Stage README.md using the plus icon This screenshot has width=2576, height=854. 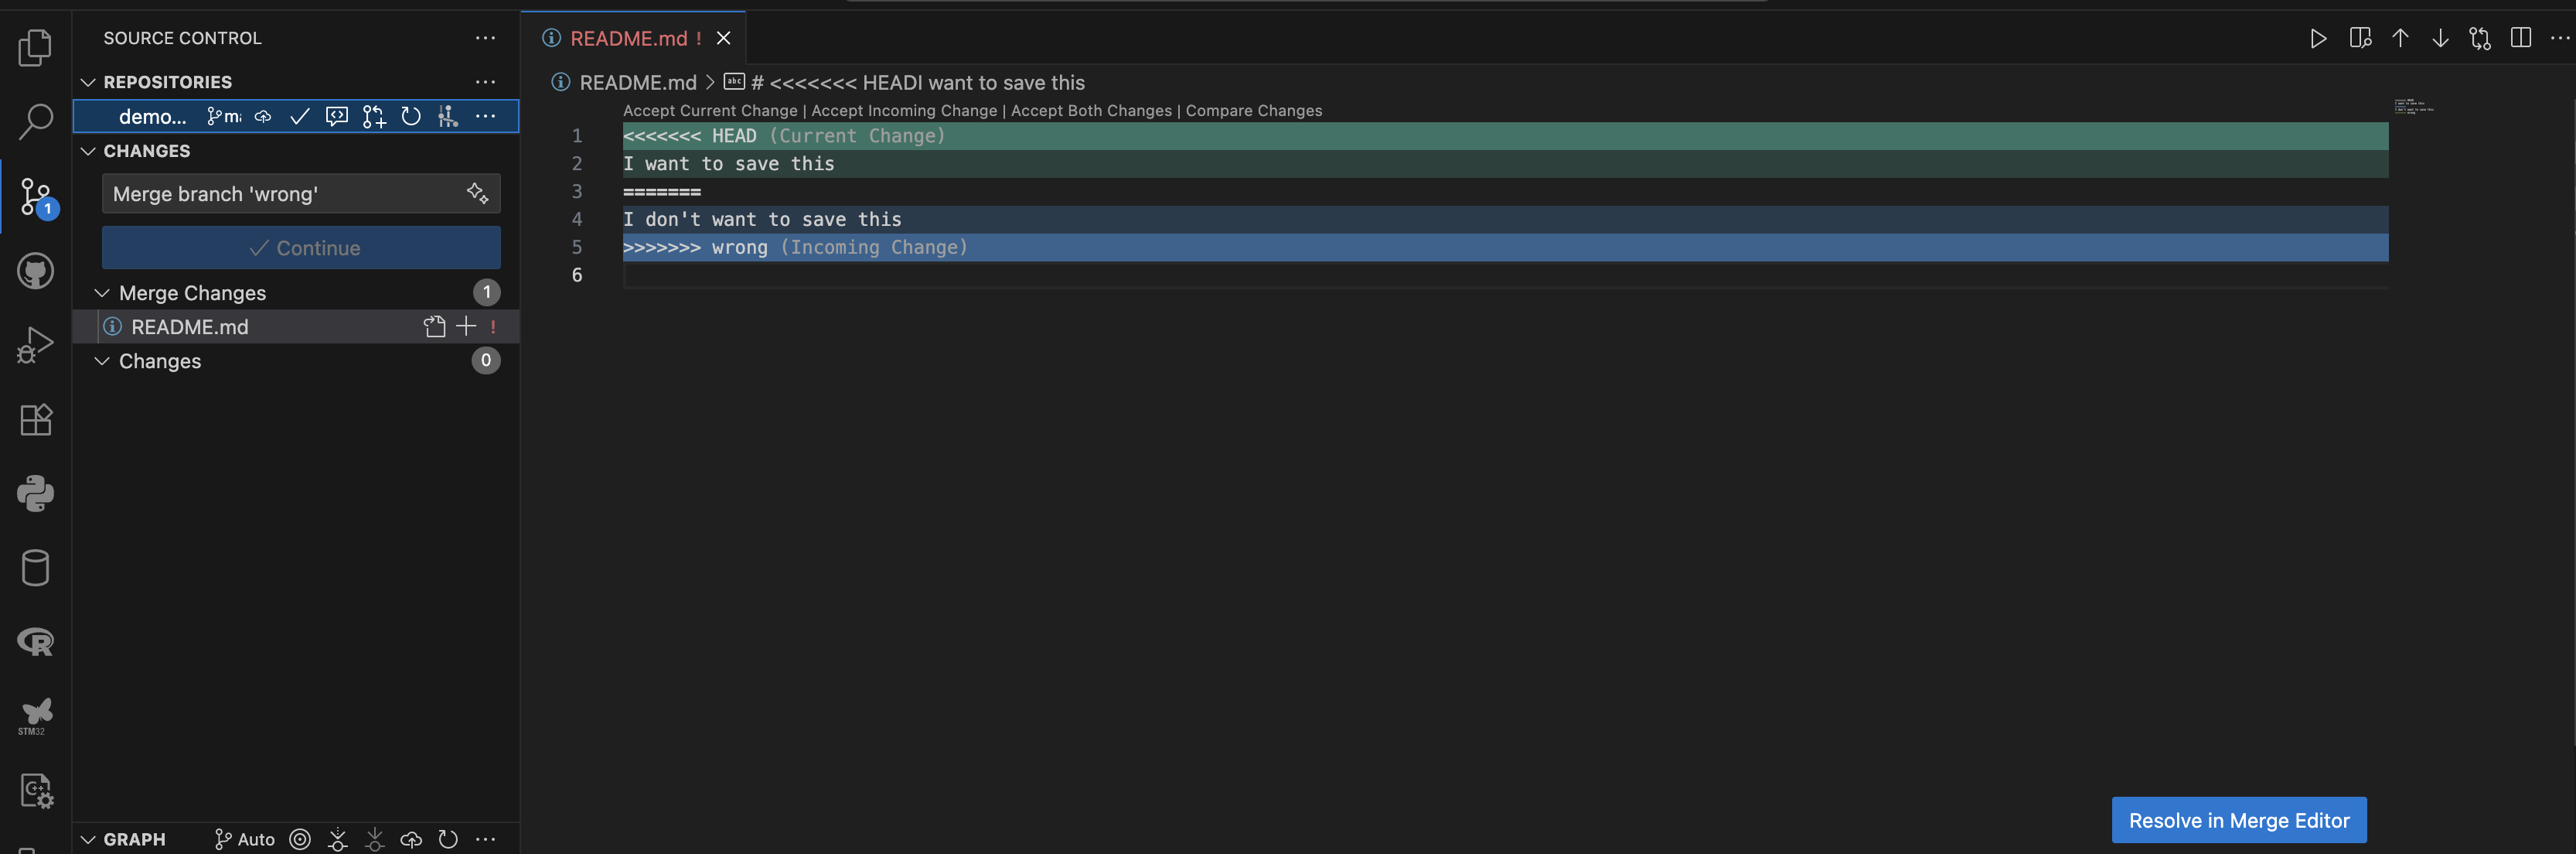465,326
